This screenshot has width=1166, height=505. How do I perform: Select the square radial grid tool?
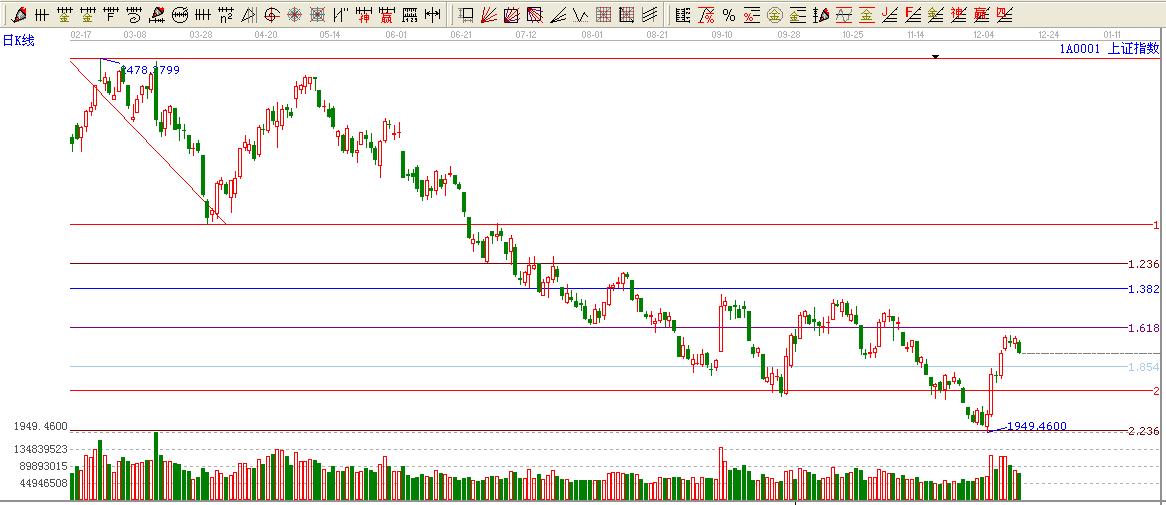tap(318, 14)
